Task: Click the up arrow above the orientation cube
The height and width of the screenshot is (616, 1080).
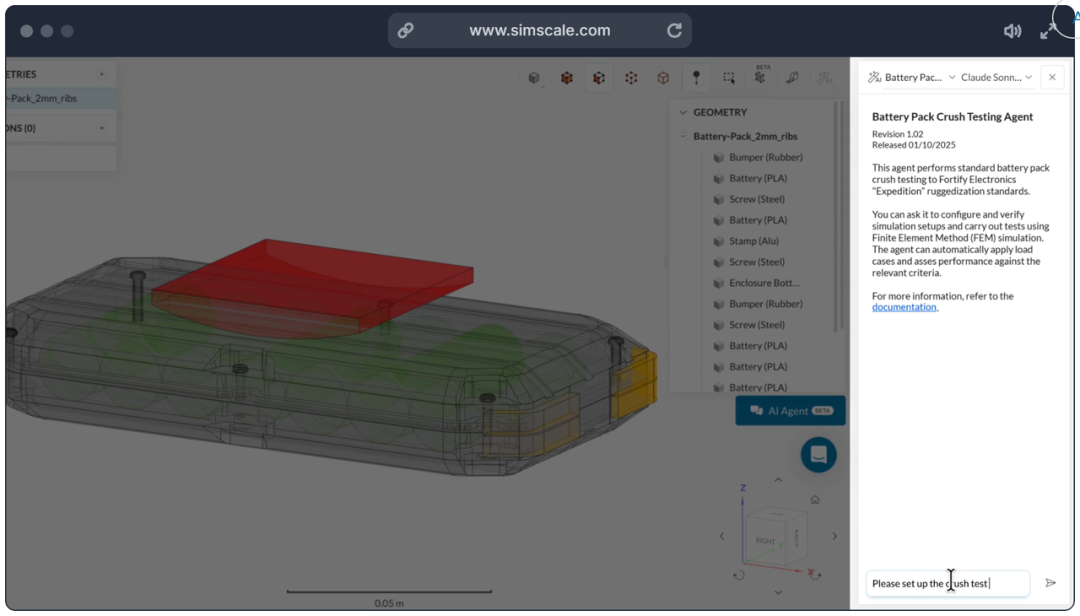Action: (778, 480)
